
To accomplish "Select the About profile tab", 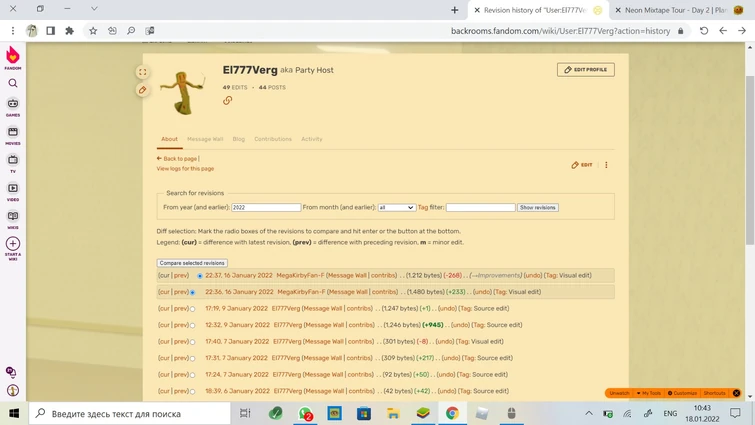I will click(x=169, y=139).
